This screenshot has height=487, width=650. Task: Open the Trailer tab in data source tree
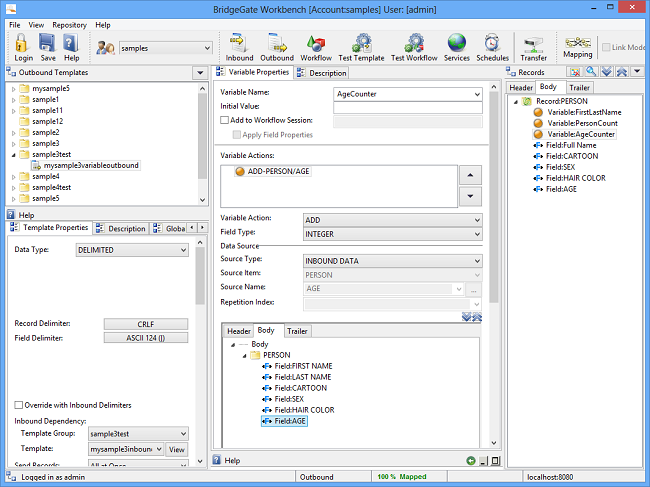pos(297,331)
